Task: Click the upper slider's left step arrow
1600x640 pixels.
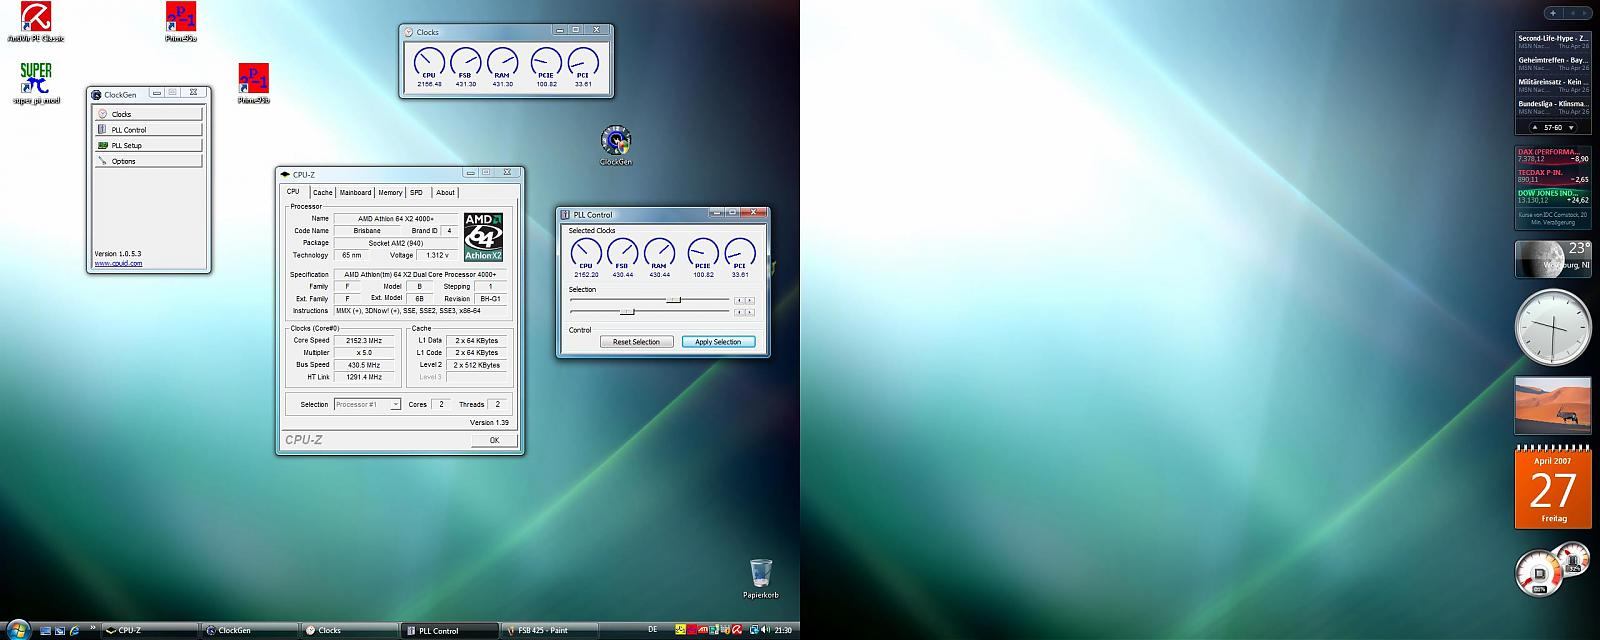Action: point(739,300)
